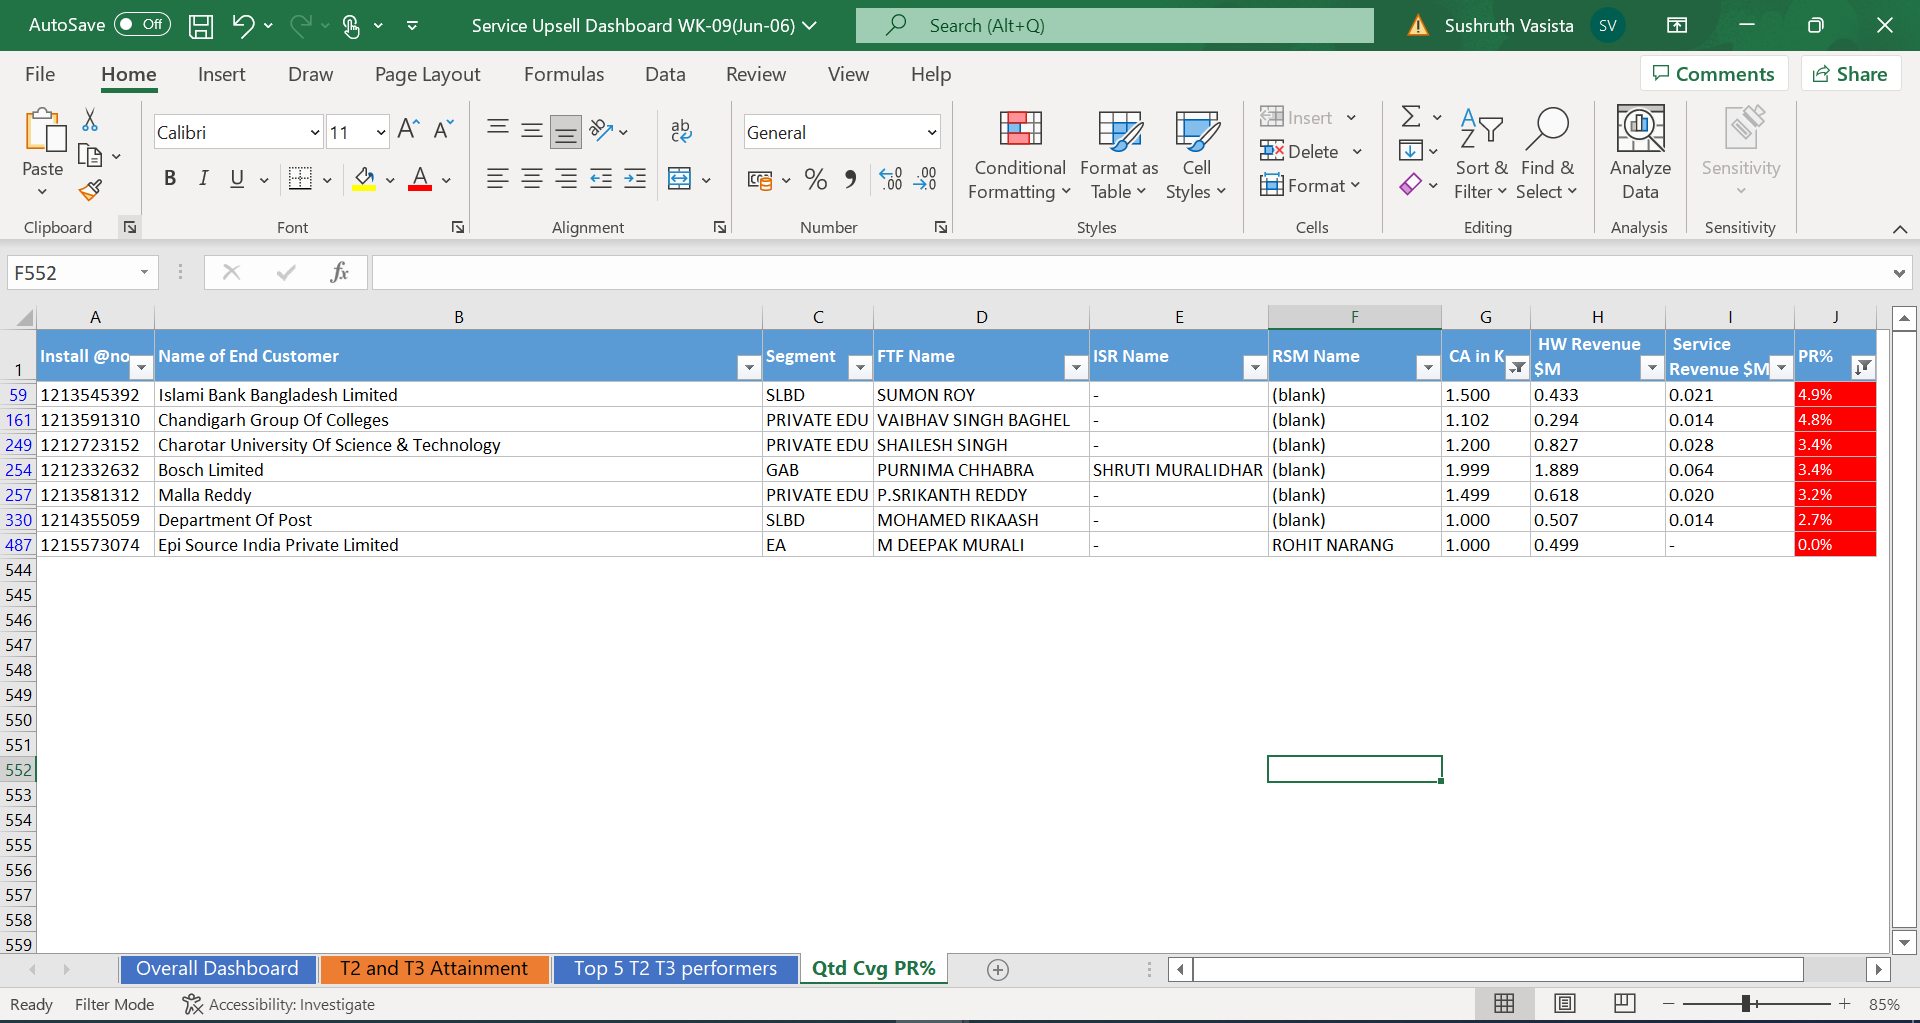Toggle the AutoSave switch

pyautogui.click(x=142, y=25)
